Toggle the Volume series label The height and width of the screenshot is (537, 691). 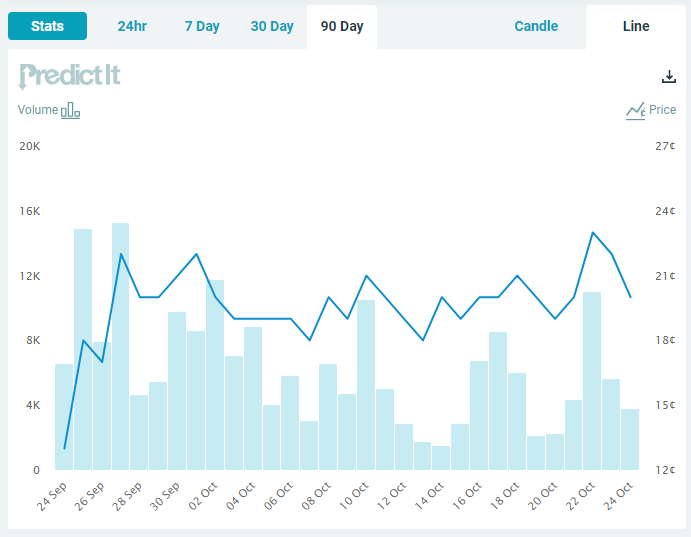tap(38, 110)
